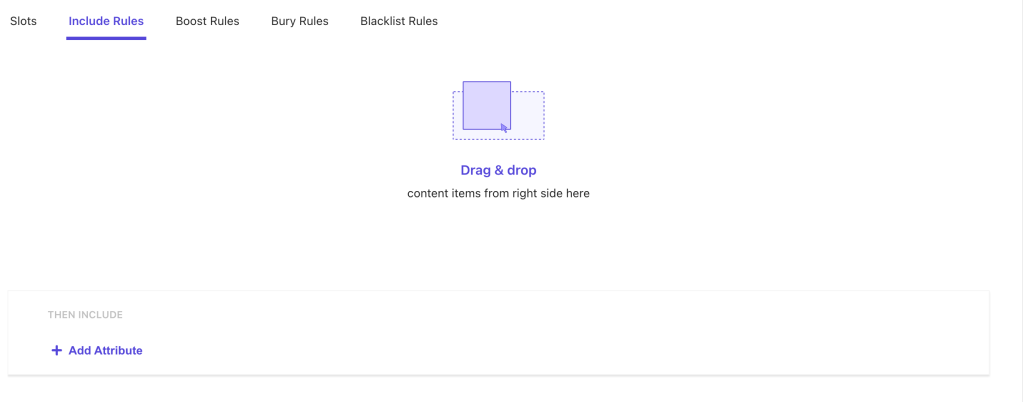The height and width of the screenshot is (402, 1023).
Task: Click the THEN INCLUDE section label
Action: click(85, 315)
